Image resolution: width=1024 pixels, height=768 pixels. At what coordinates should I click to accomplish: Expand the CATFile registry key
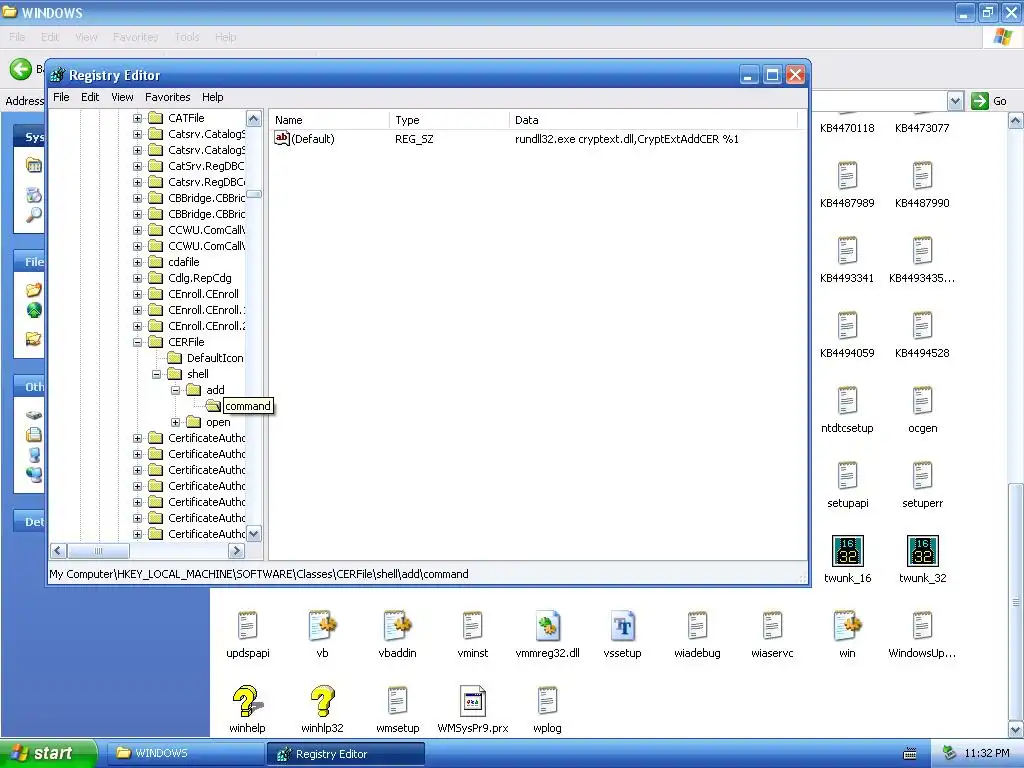pos(137,118)
